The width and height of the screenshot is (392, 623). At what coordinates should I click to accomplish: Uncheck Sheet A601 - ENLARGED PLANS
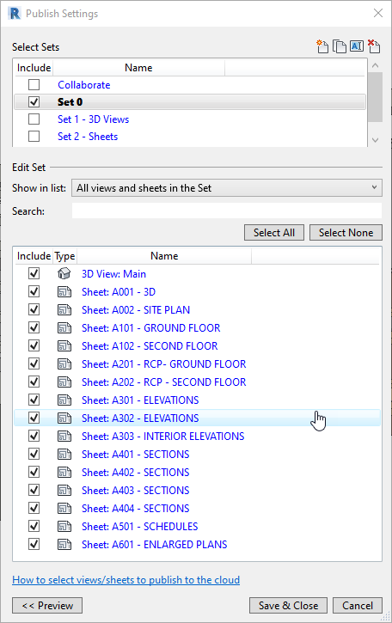(34, 544)
